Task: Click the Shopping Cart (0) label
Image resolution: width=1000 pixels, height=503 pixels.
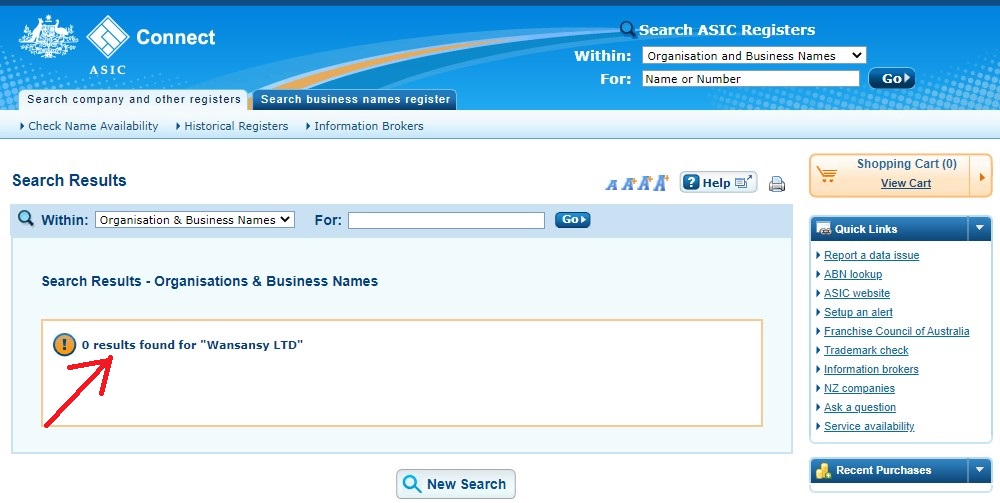Action: pyautogui.click(x=906, y=164)
